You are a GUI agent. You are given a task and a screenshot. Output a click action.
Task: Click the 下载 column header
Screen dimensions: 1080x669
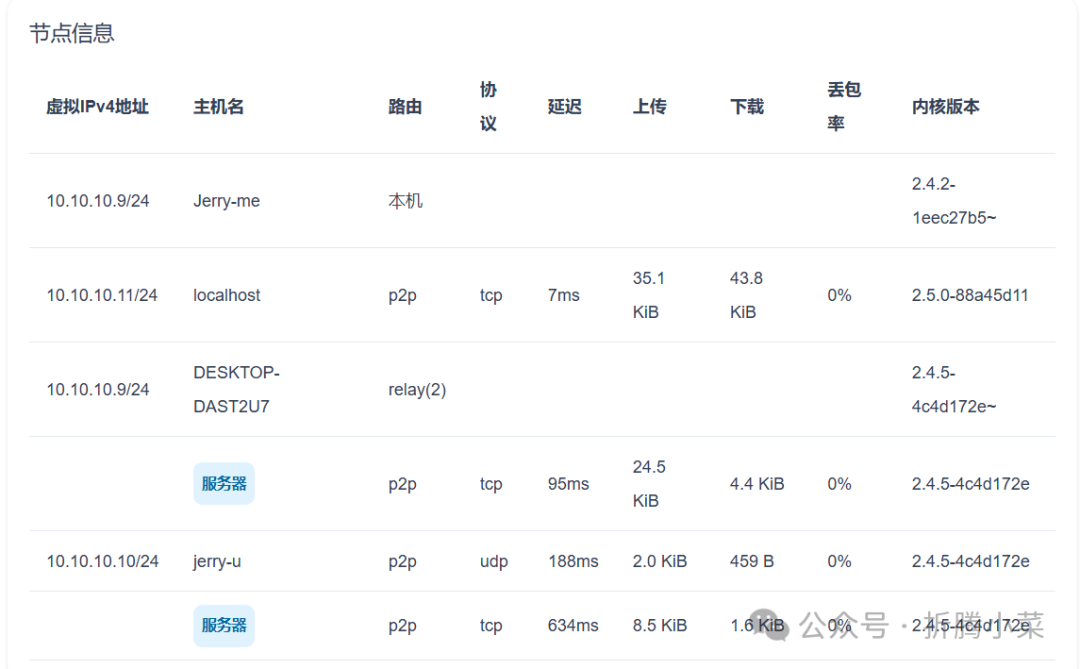coord(747,107)
